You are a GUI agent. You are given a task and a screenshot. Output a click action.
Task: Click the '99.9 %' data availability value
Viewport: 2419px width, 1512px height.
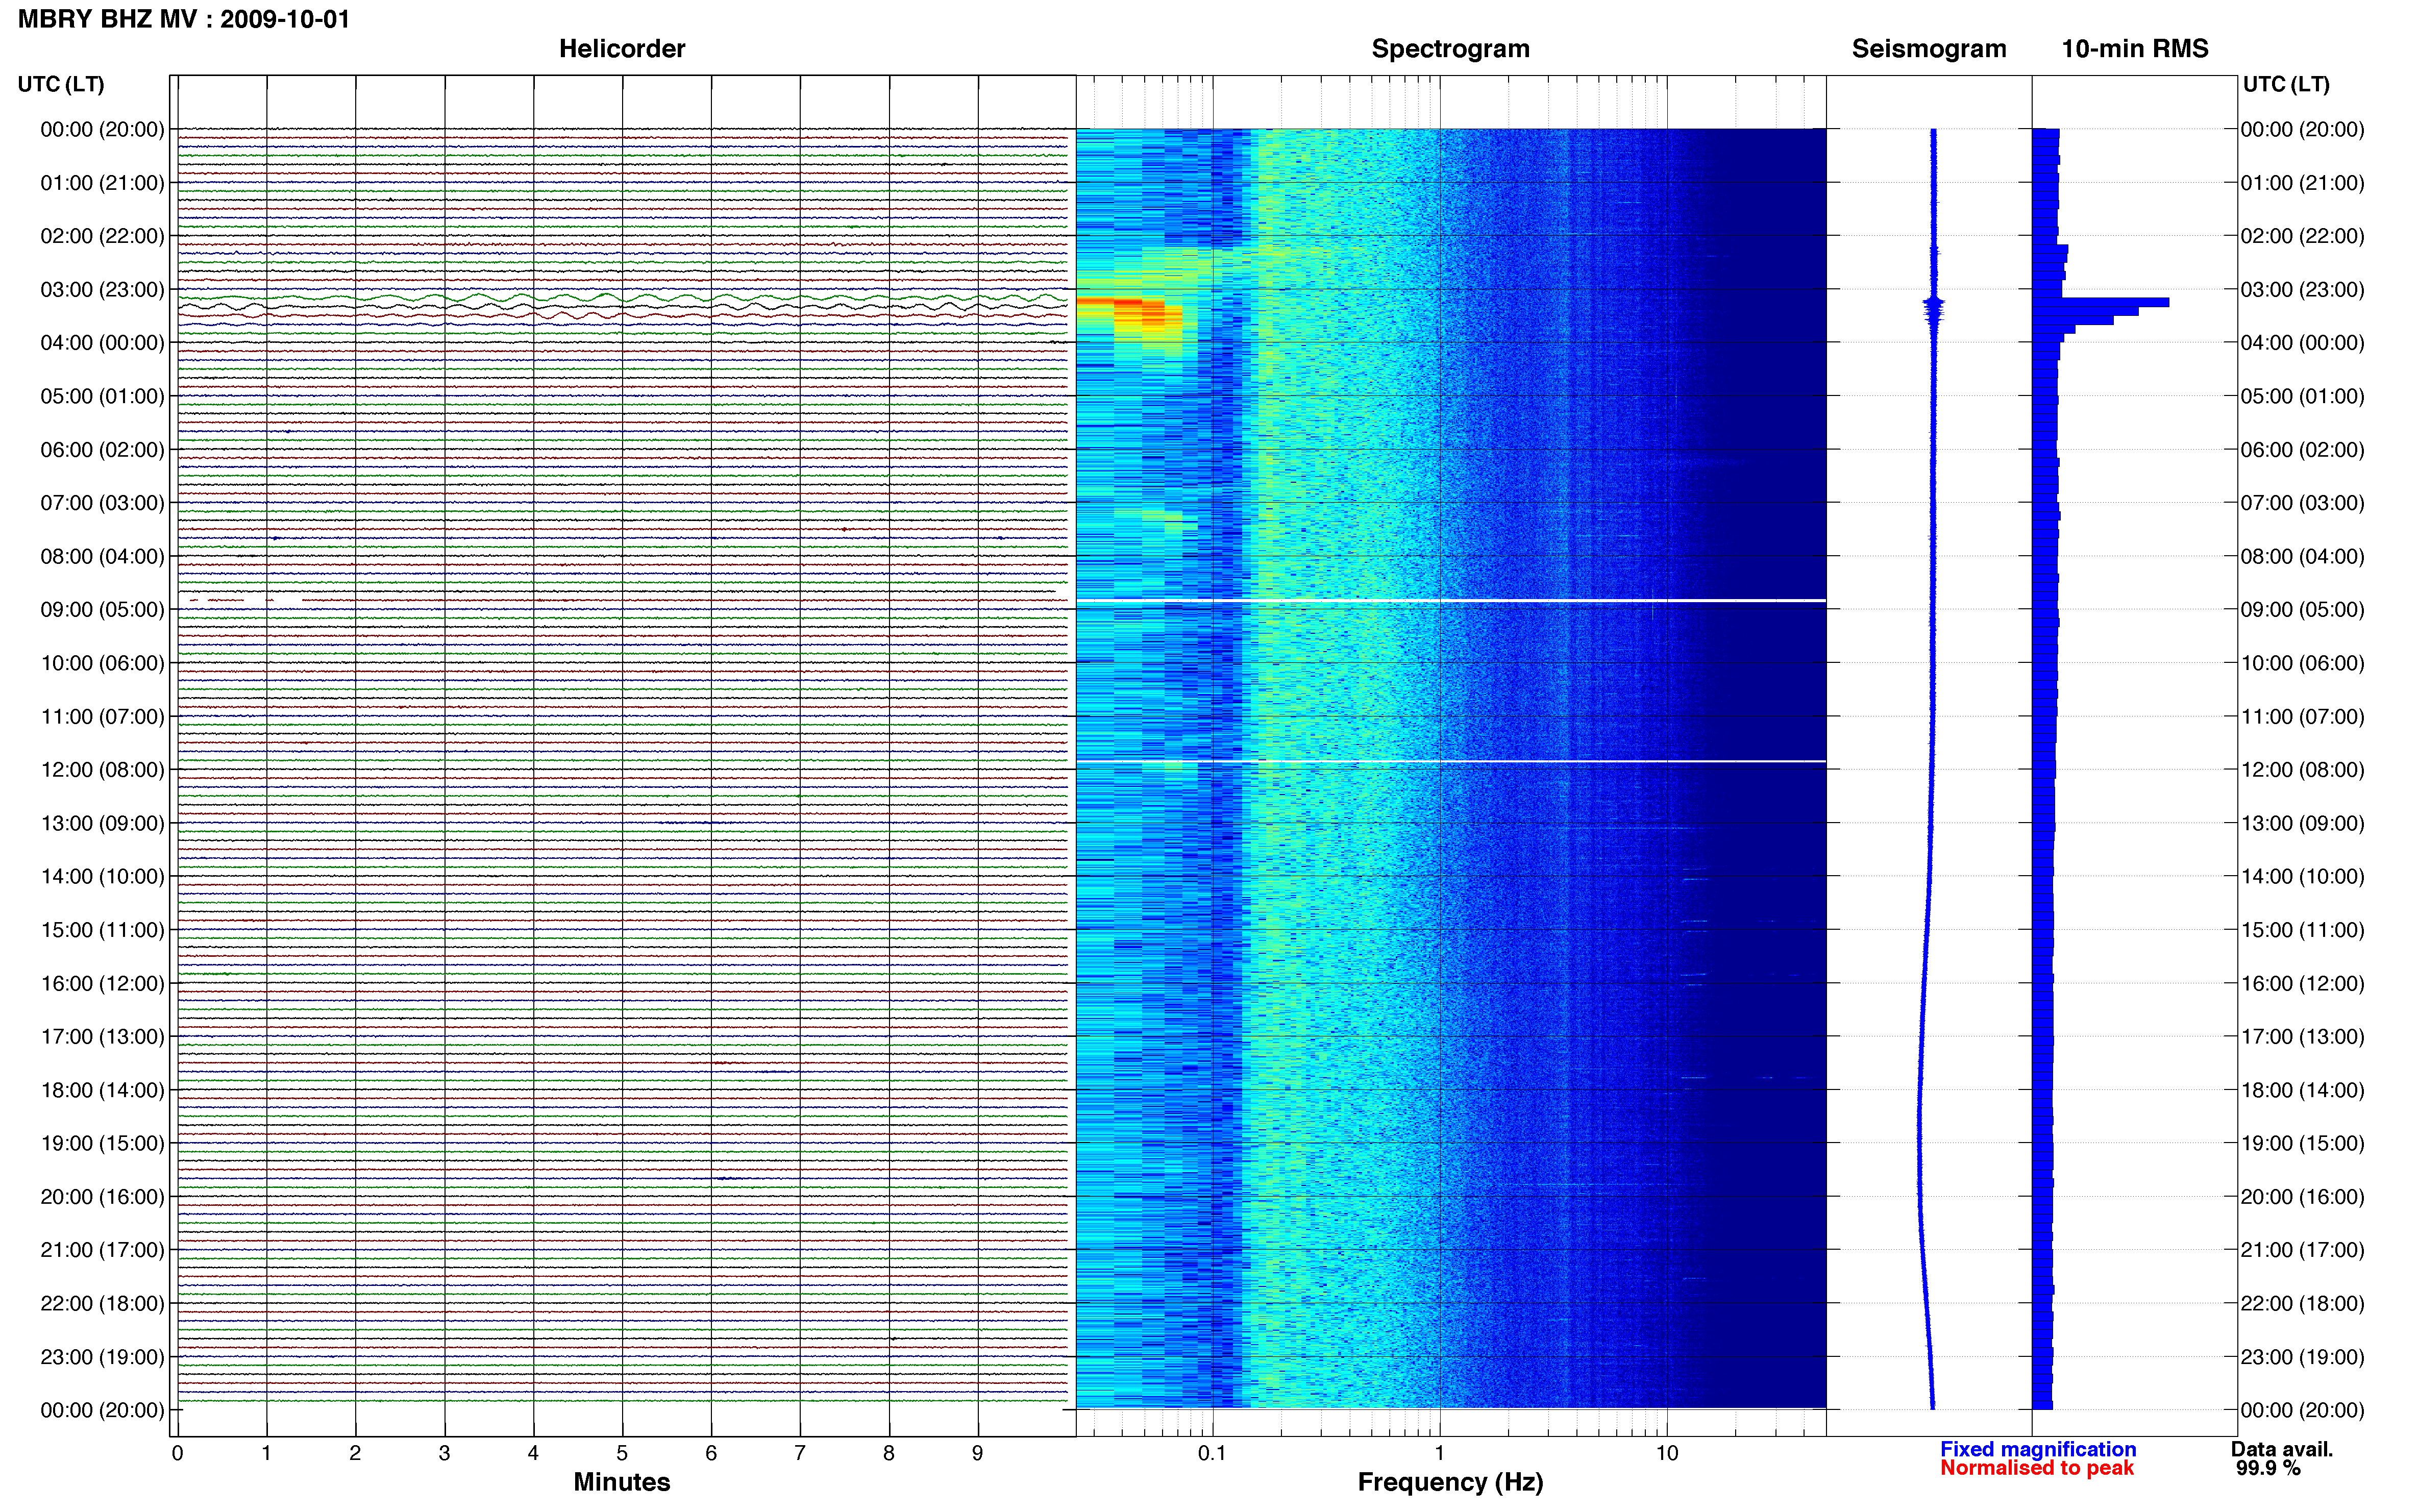(x=2268, y=1468)
